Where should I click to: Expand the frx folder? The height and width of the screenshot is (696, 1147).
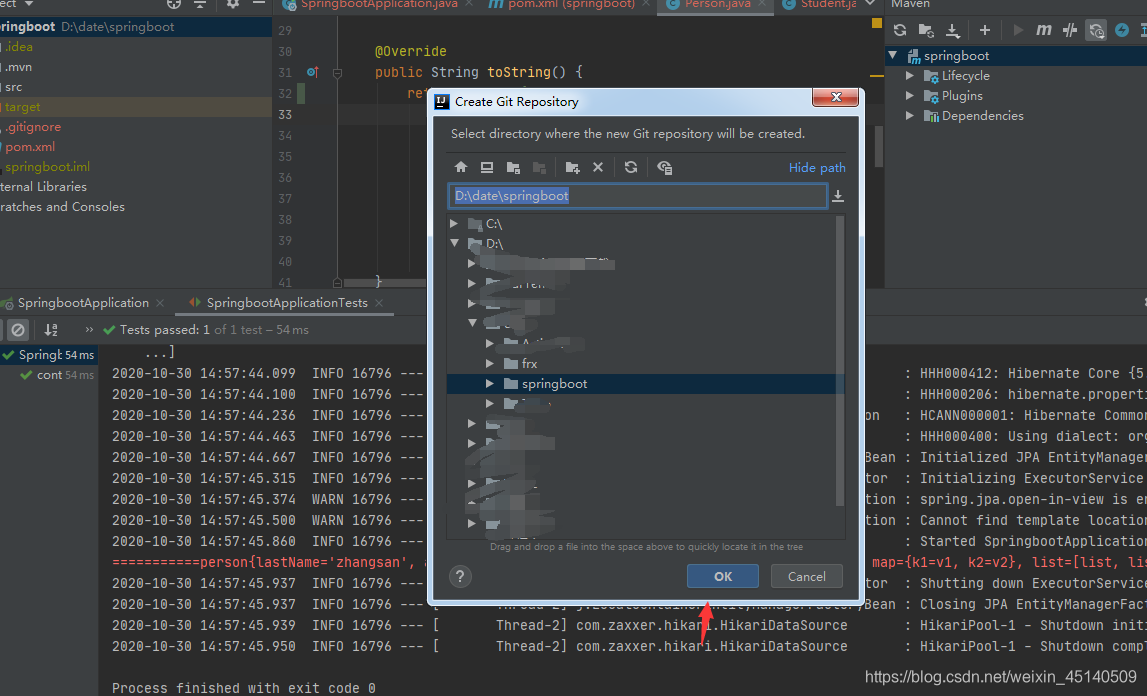click(490, 363)
